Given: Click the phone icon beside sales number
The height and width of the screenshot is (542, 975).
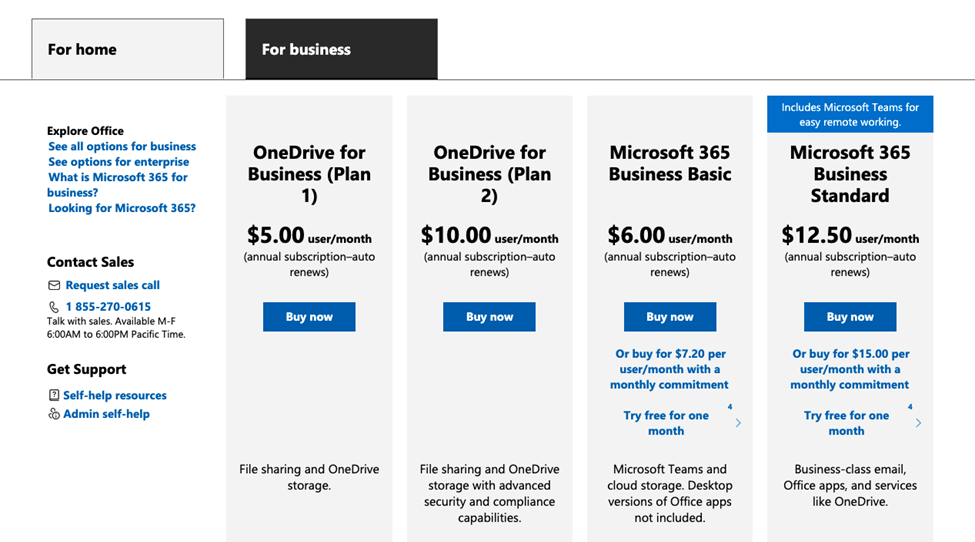Looking at the screenshot, I should [54, 307].
